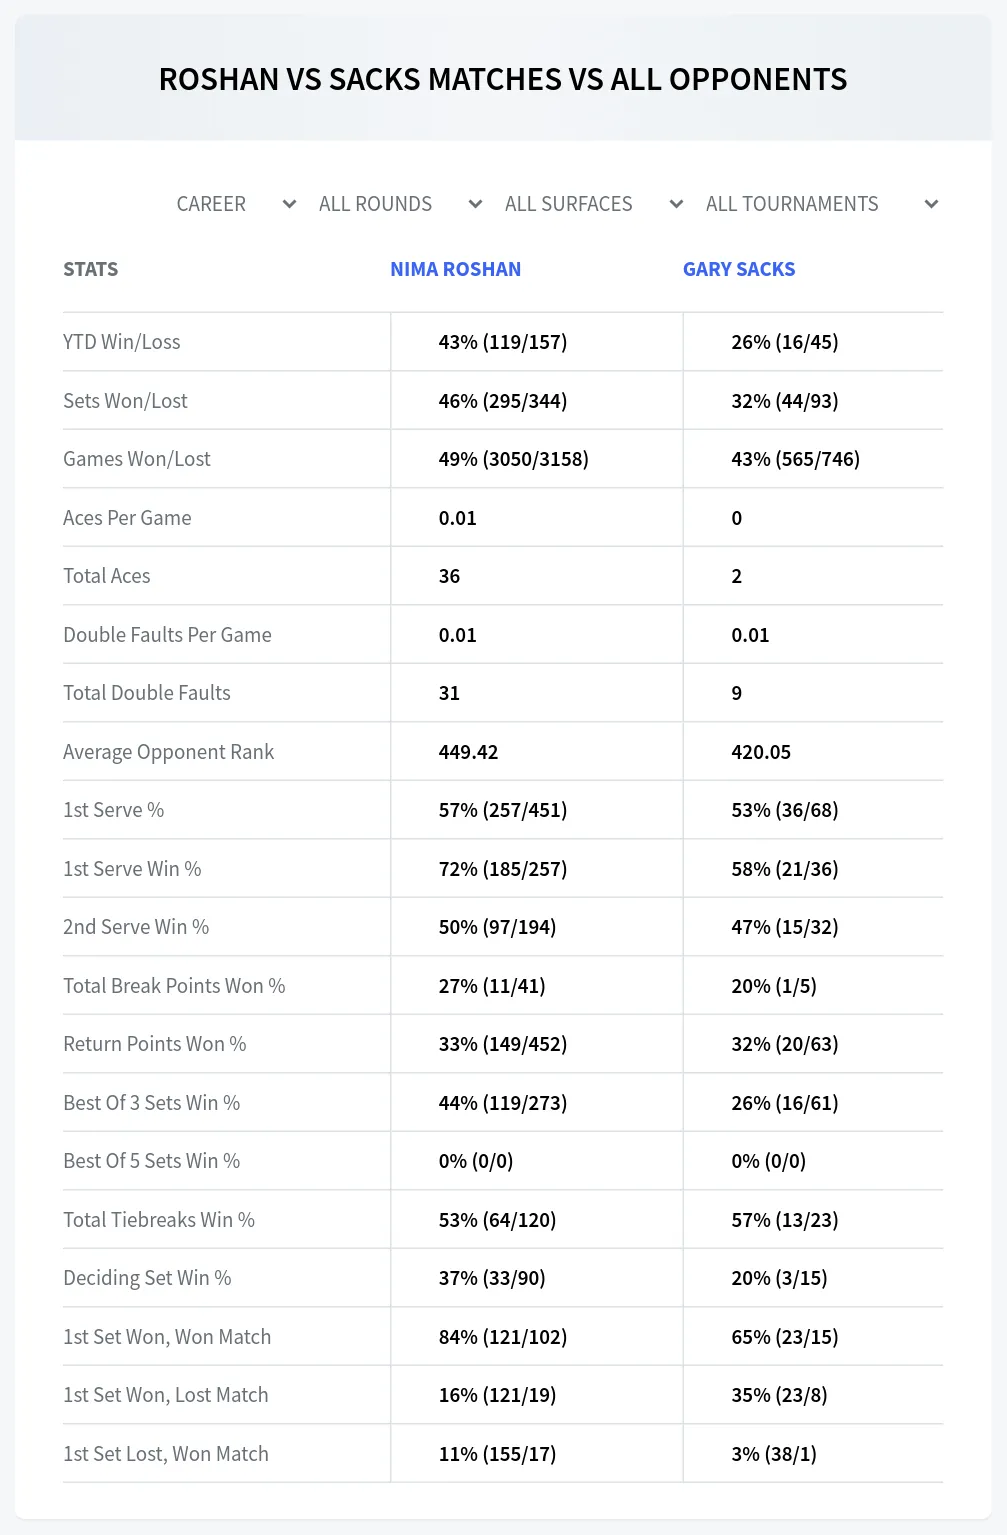Open the CAREER dropdown
Image resolution: width=1007 pixels, height=1535 pixels.
click(x=236, y=204)
